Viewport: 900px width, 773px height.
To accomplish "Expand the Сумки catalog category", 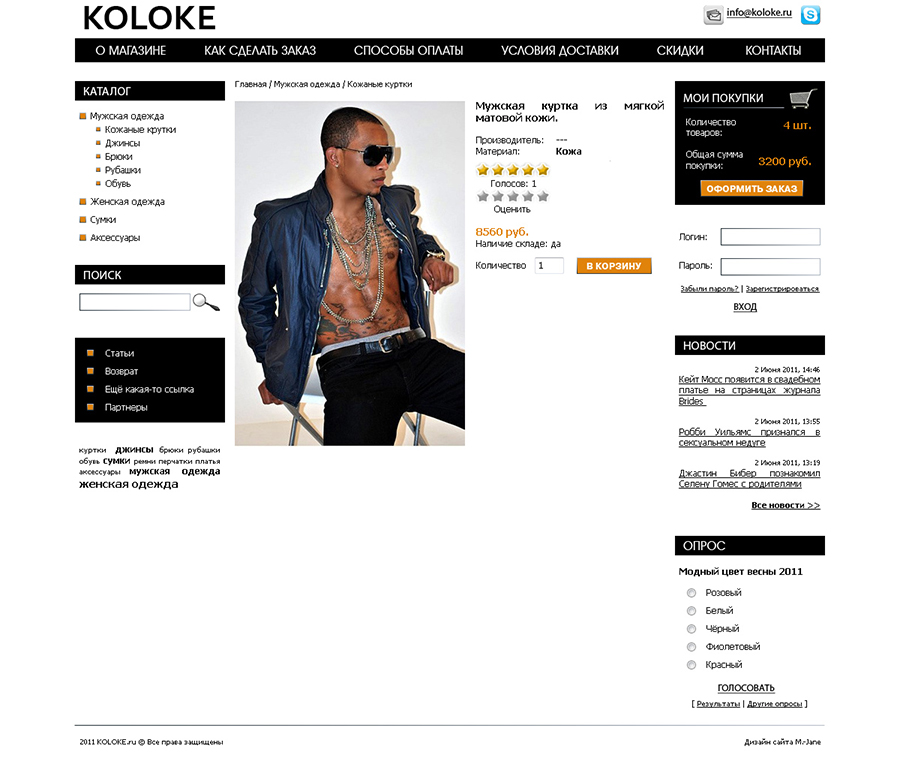I will pos(103,220).
